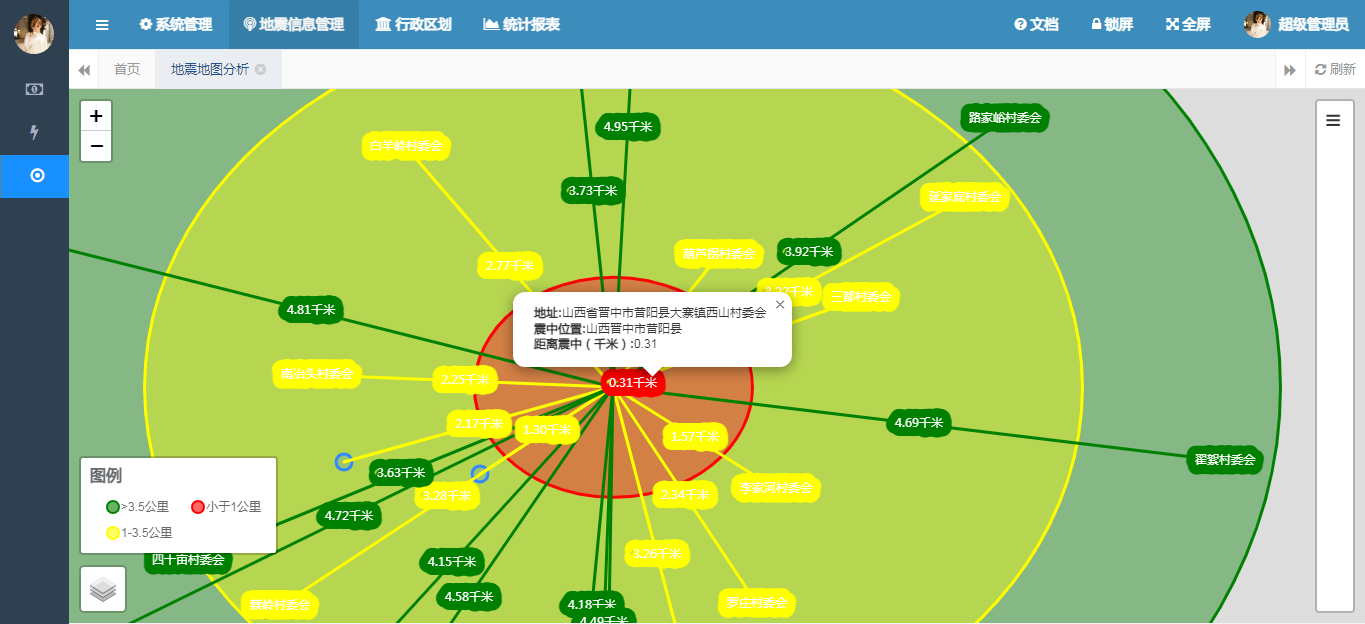Click the 蔡岭村委会 village label
Viewport: 1365px width, 624px height.
tap(280, 604)
